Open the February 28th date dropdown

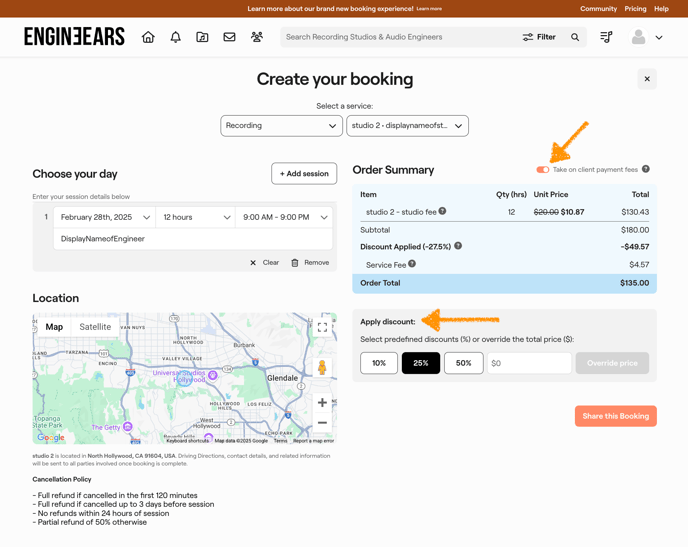(105, 217)
